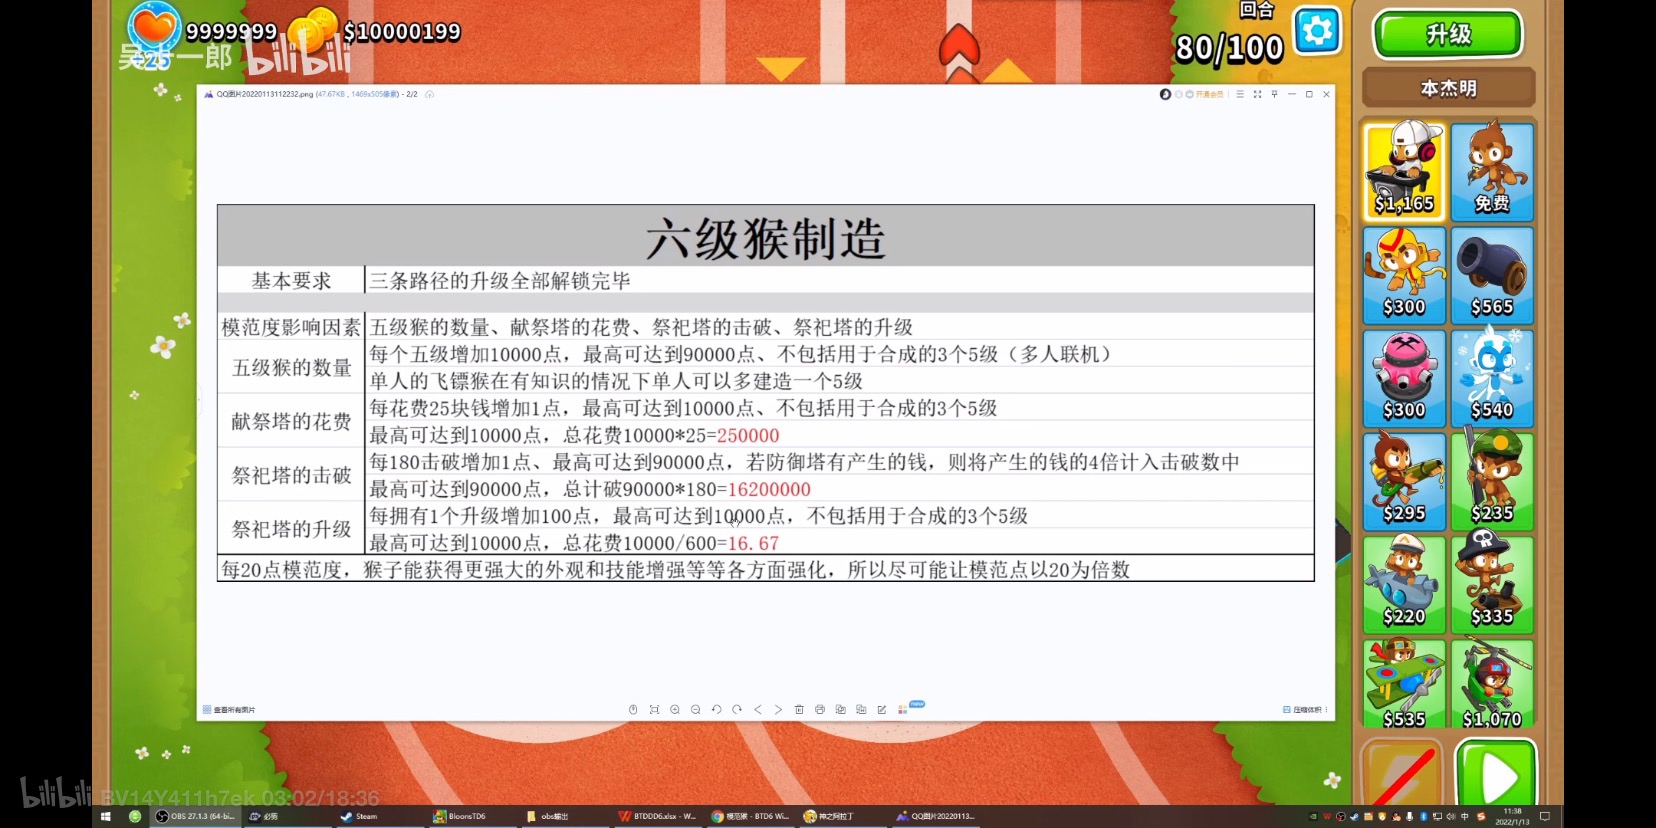1656x828 pixels.
Task: Click the 六级猴制造 table title
Action: [765, 239]
